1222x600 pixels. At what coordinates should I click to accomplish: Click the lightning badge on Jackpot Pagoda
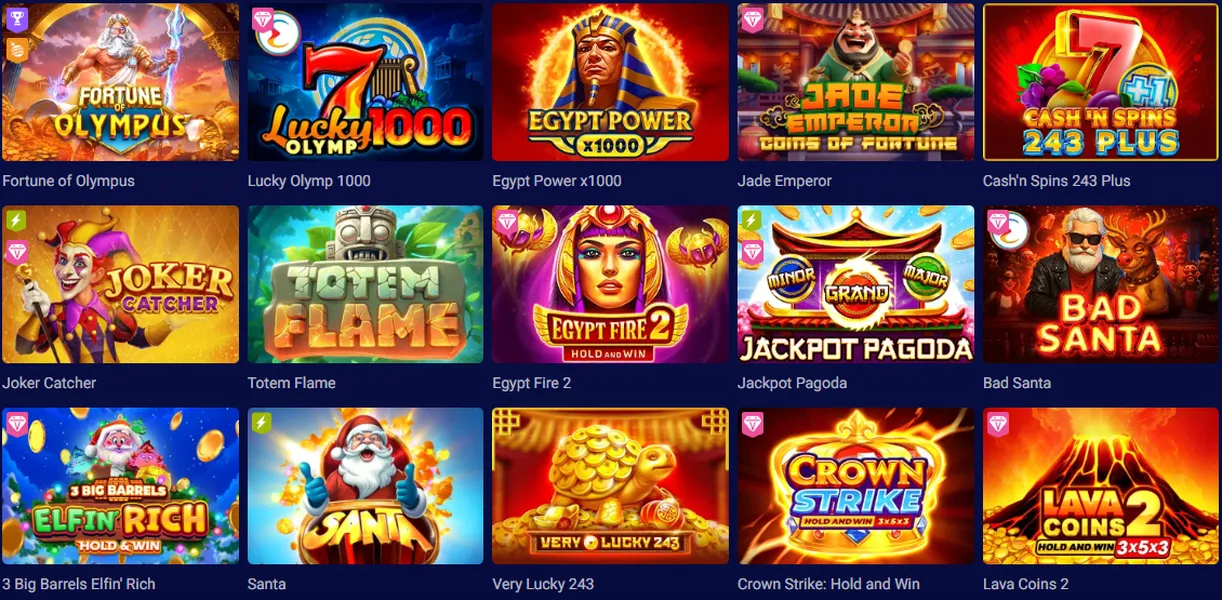[x=752, y=221]
